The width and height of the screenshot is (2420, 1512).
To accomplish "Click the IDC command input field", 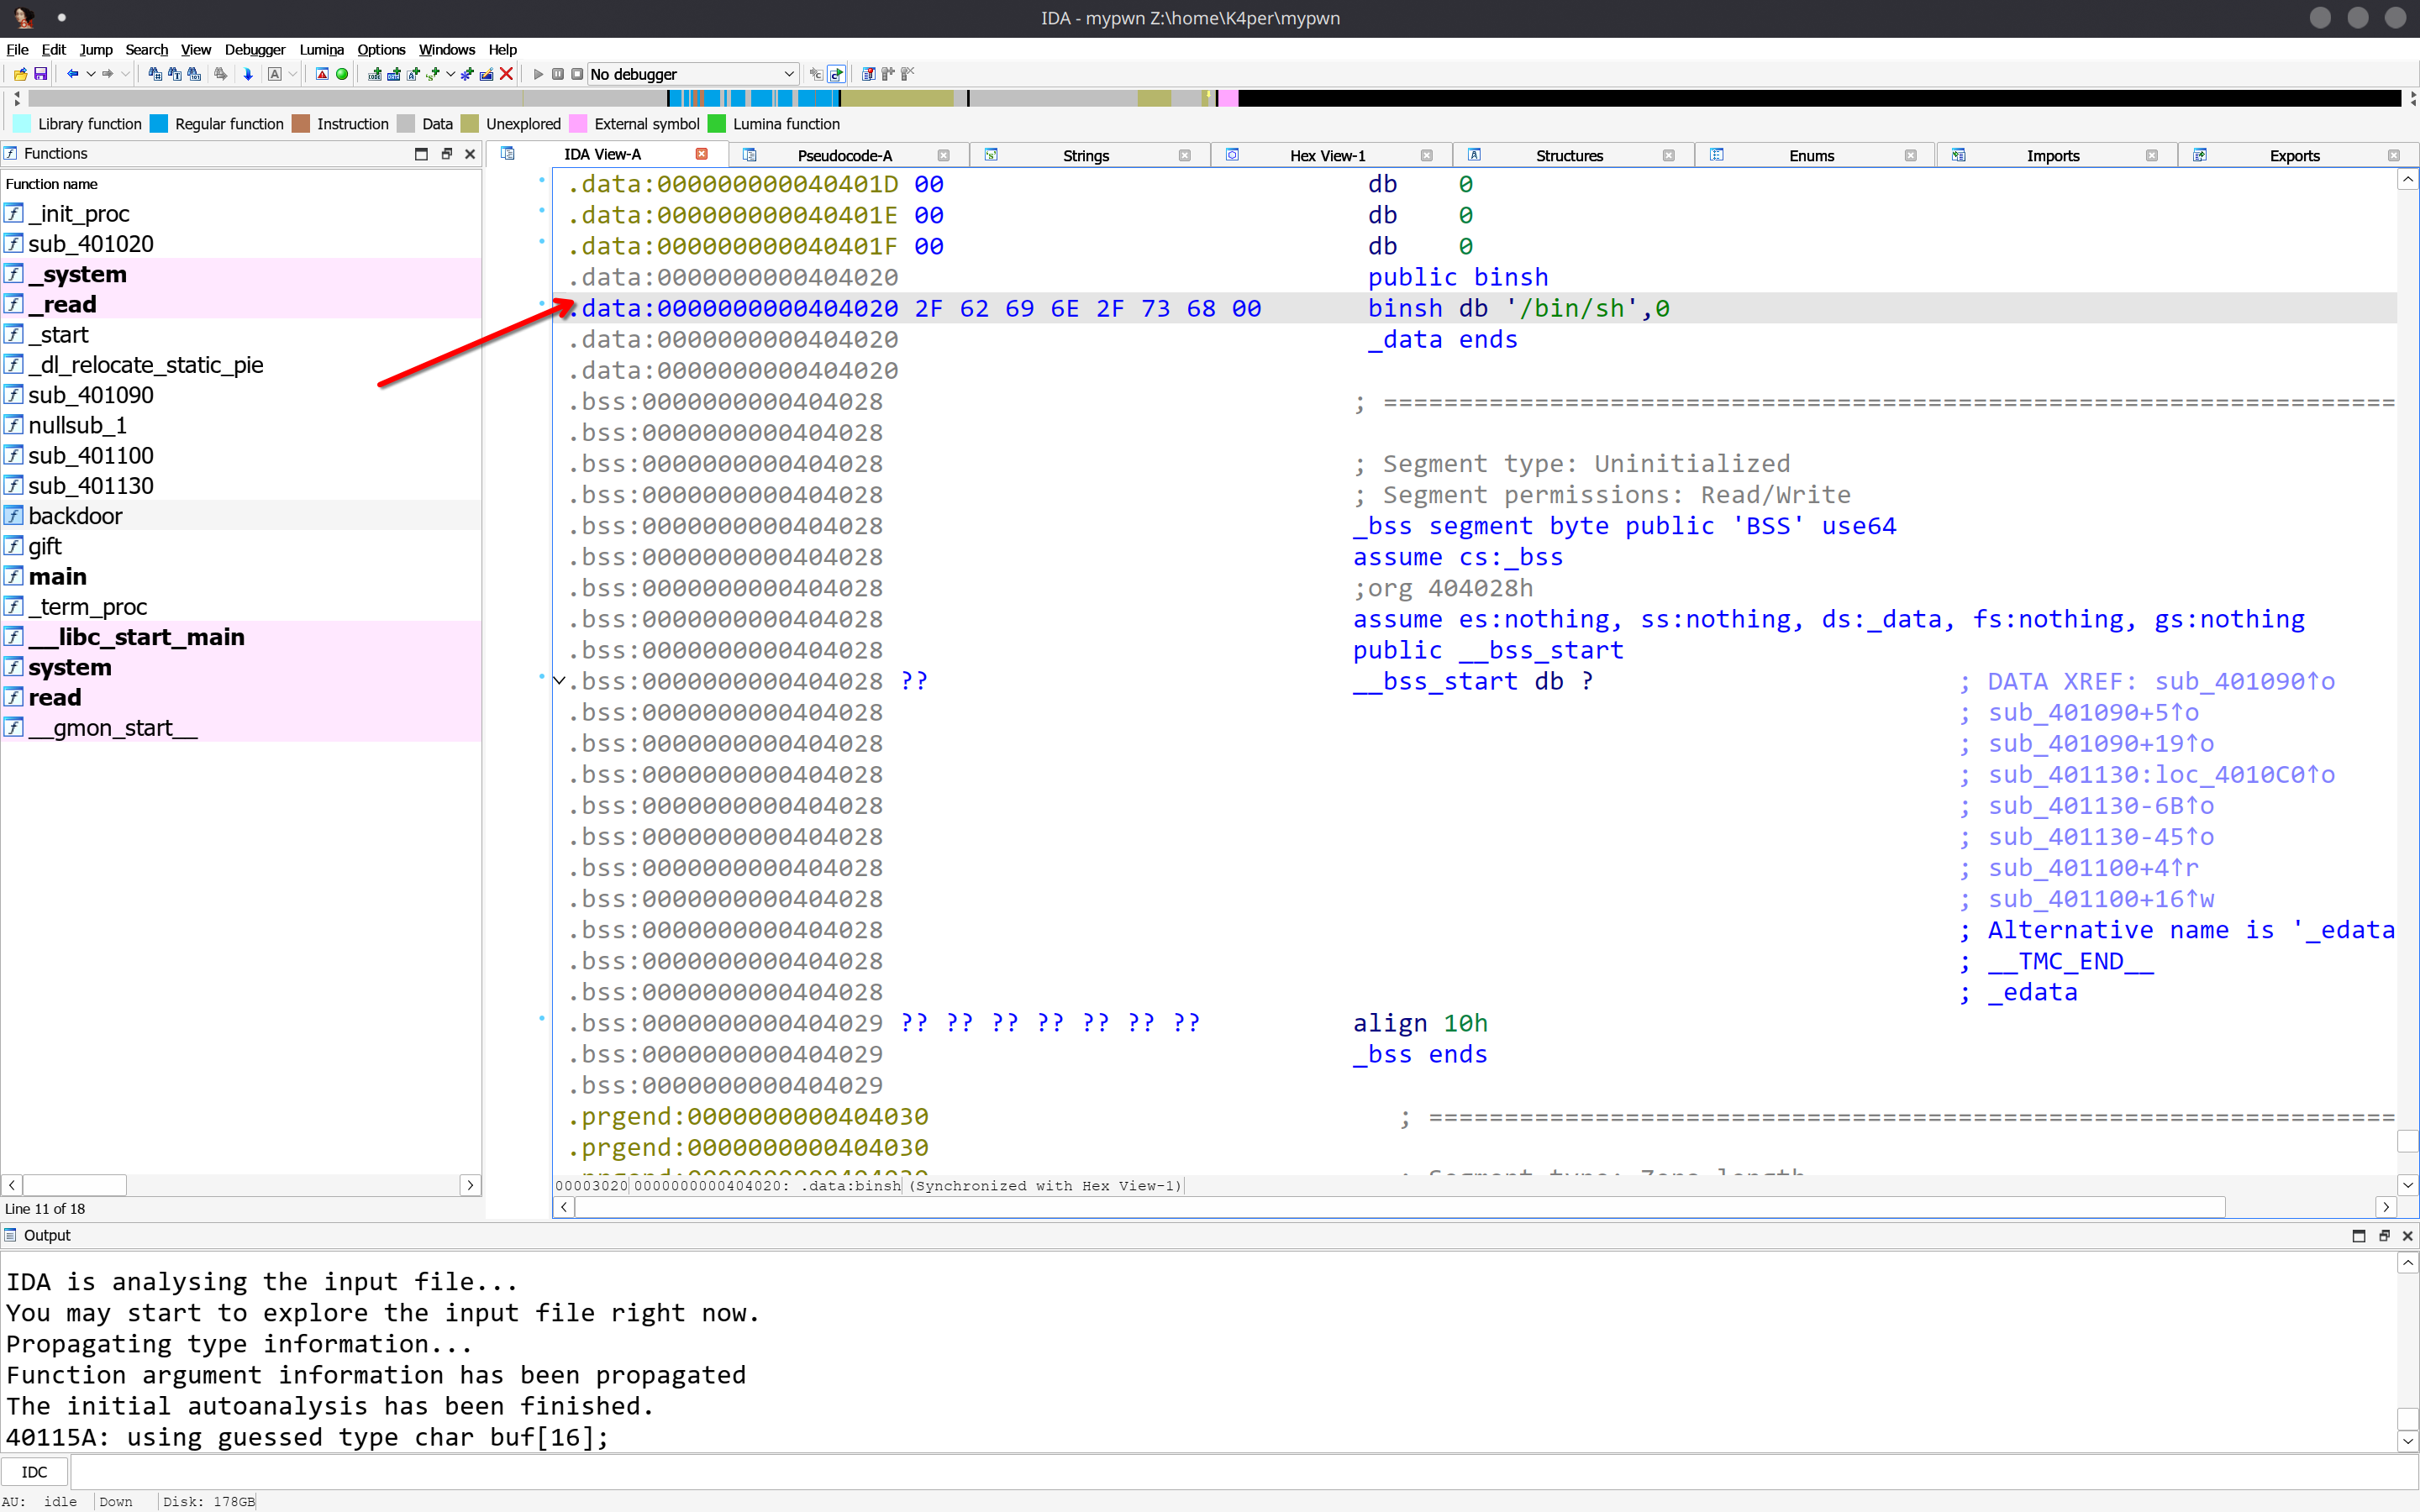I will click(1240, 1472).
